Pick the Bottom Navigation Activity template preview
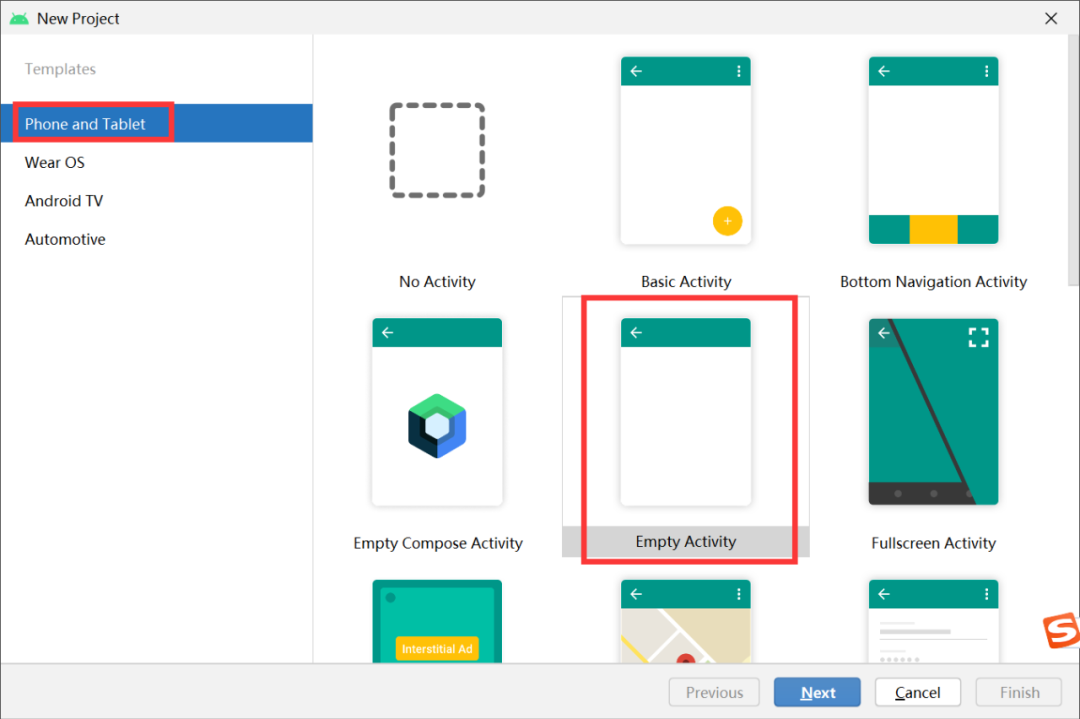This screenshot has height=719, width=1080. click(933, 150)
